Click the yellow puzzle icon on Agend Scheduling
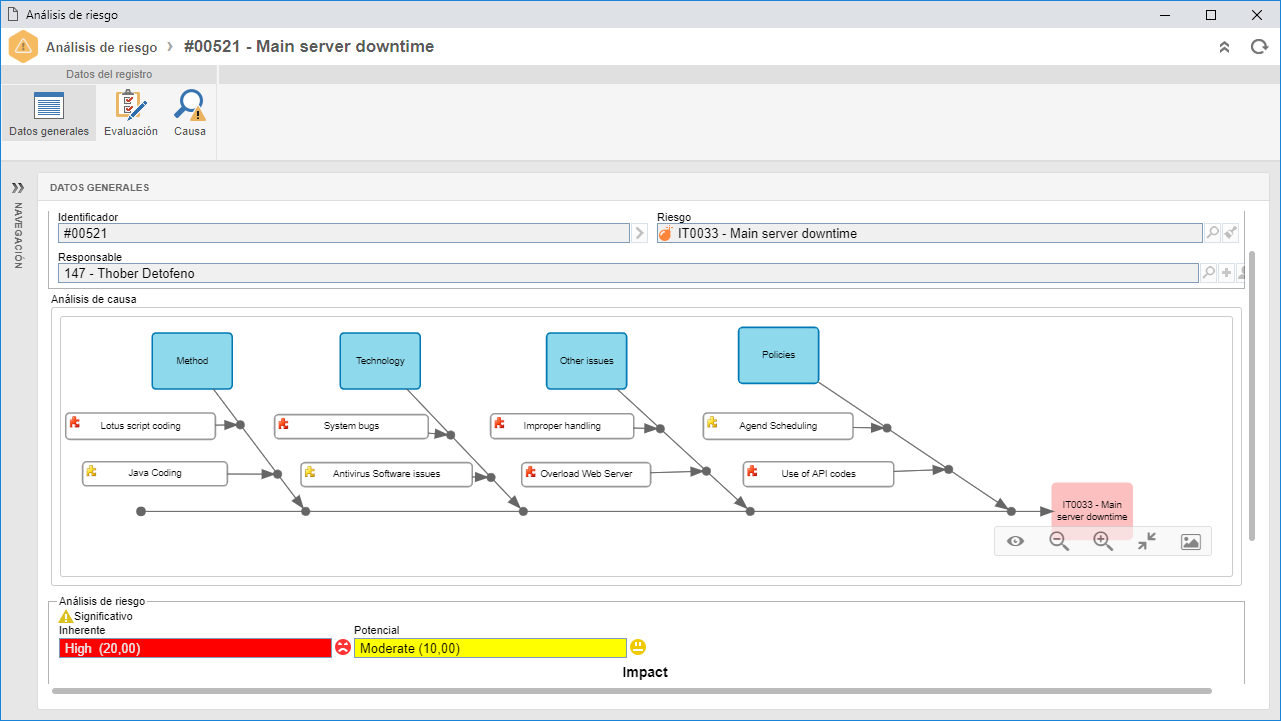The width and height of the screenshot is (1281, 721). point(712,423)
